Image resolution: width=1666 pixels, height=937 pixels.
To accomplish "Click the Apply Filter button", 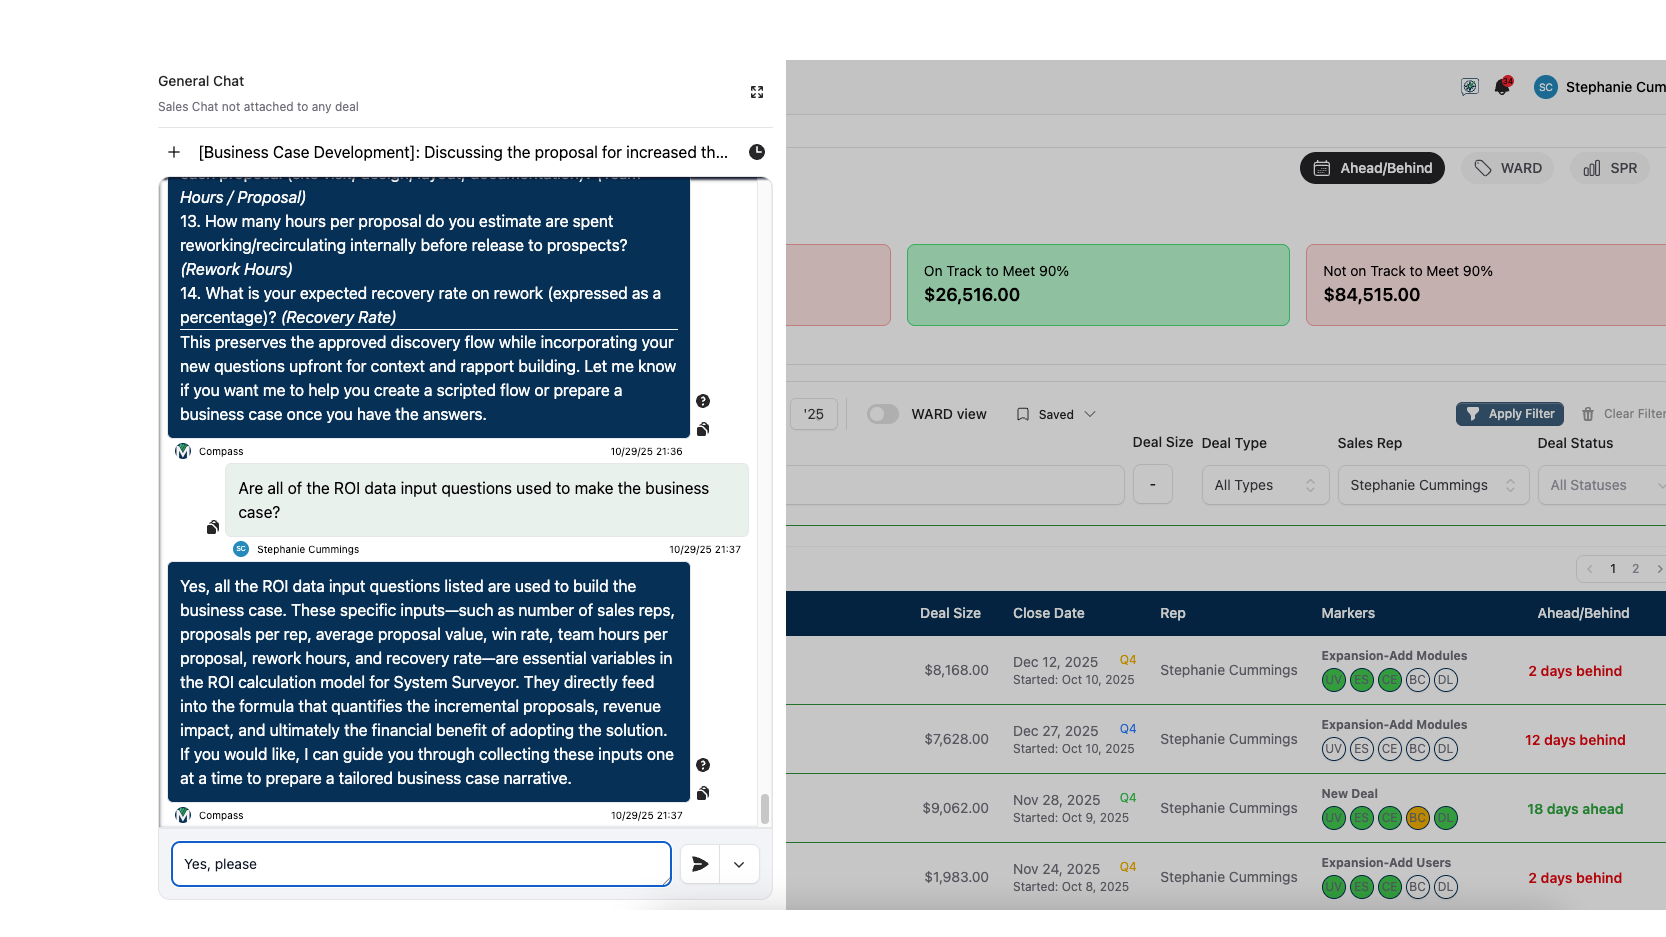I will 1510,414.
